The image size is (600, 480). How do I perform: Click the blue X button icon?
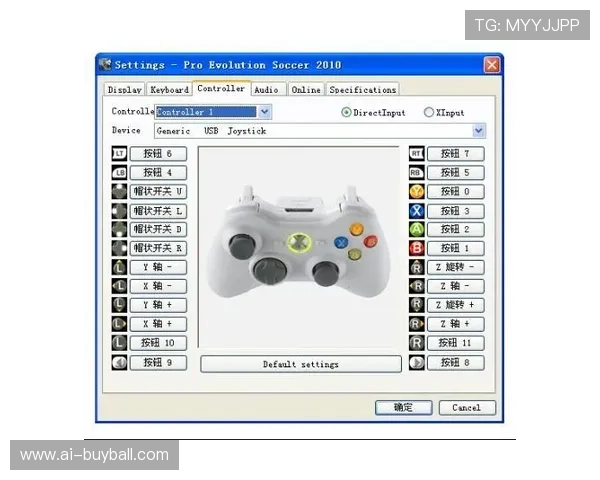click(x=417, y=211)
